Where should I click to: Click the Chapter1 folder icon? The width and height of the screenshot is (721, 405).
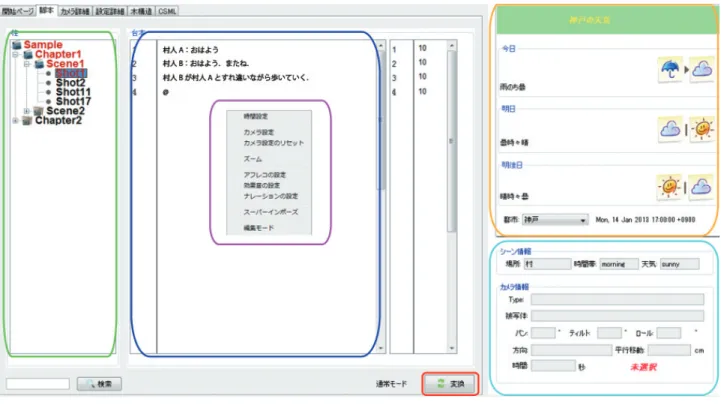[x=29, y=54]
